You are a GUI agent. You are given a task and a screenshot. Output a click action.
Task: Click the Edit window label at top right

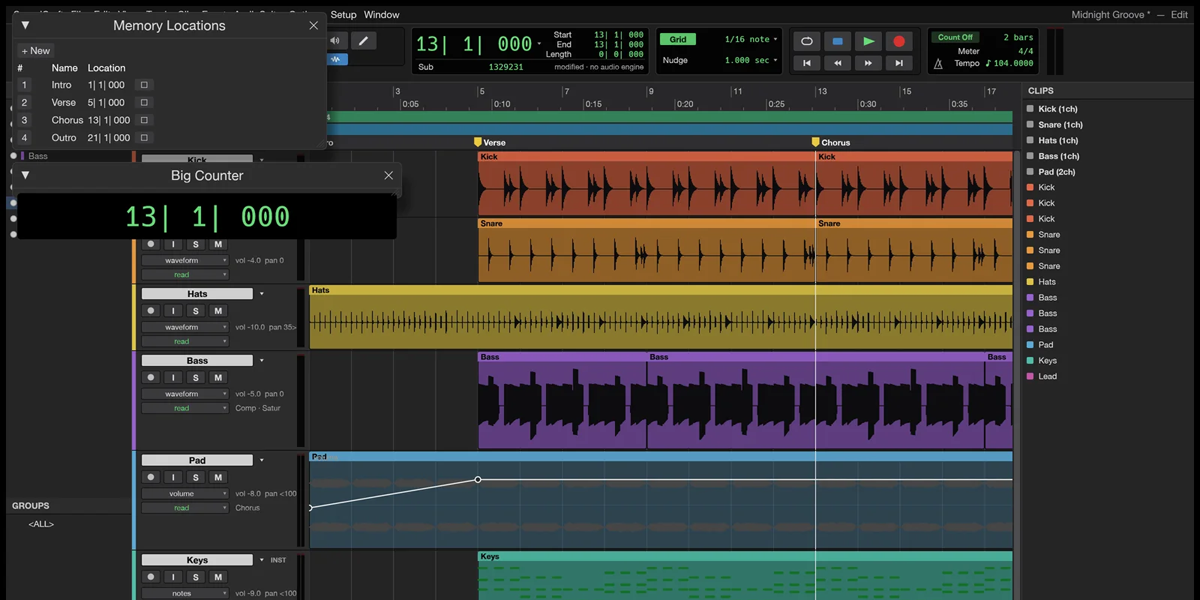pos(1179,15)
